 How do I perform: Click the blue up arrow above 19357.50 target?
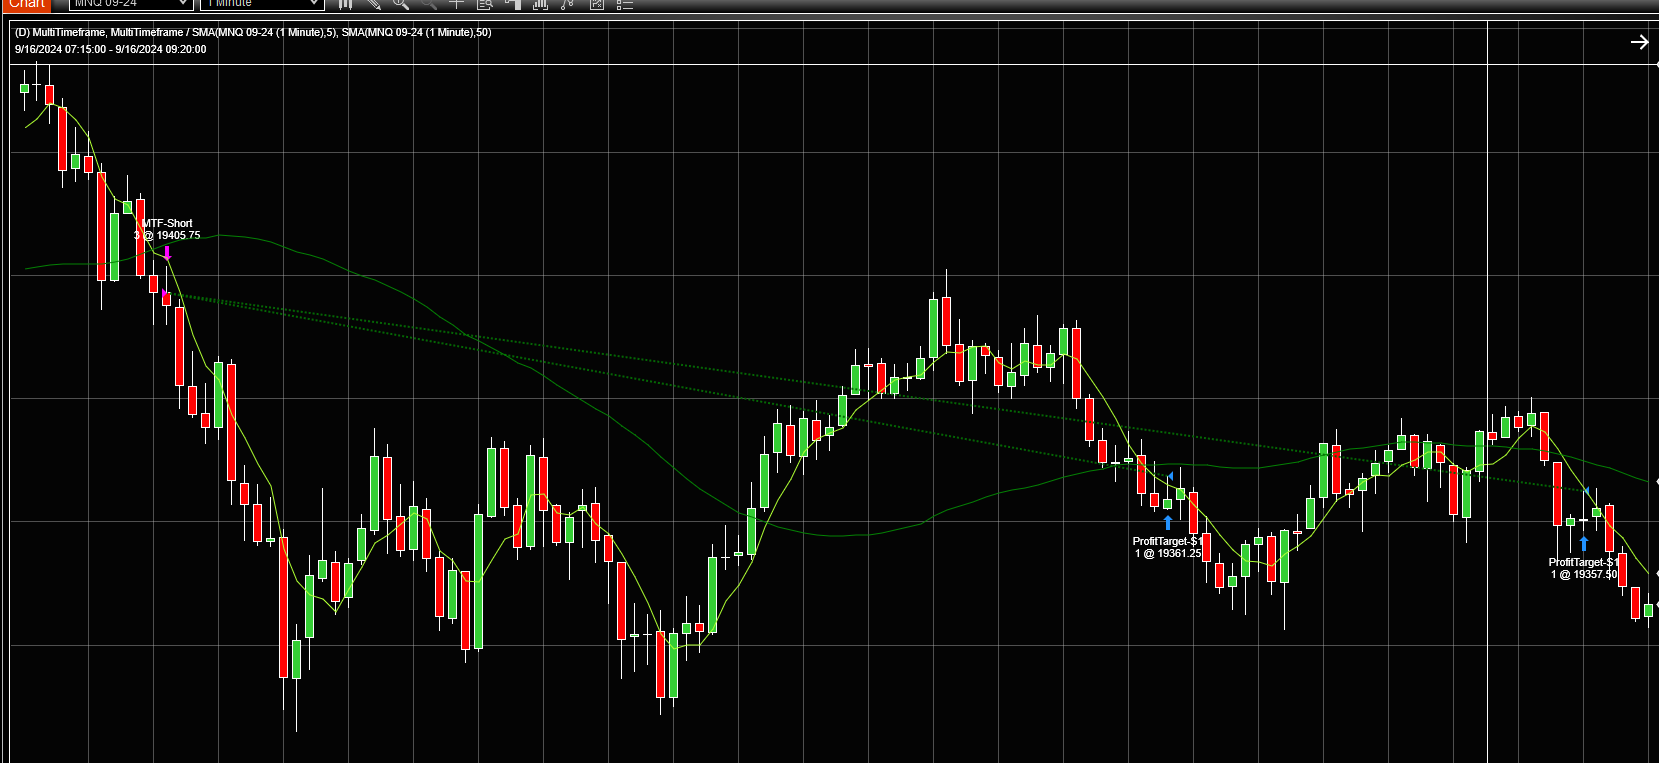(x=1584, y=543)
